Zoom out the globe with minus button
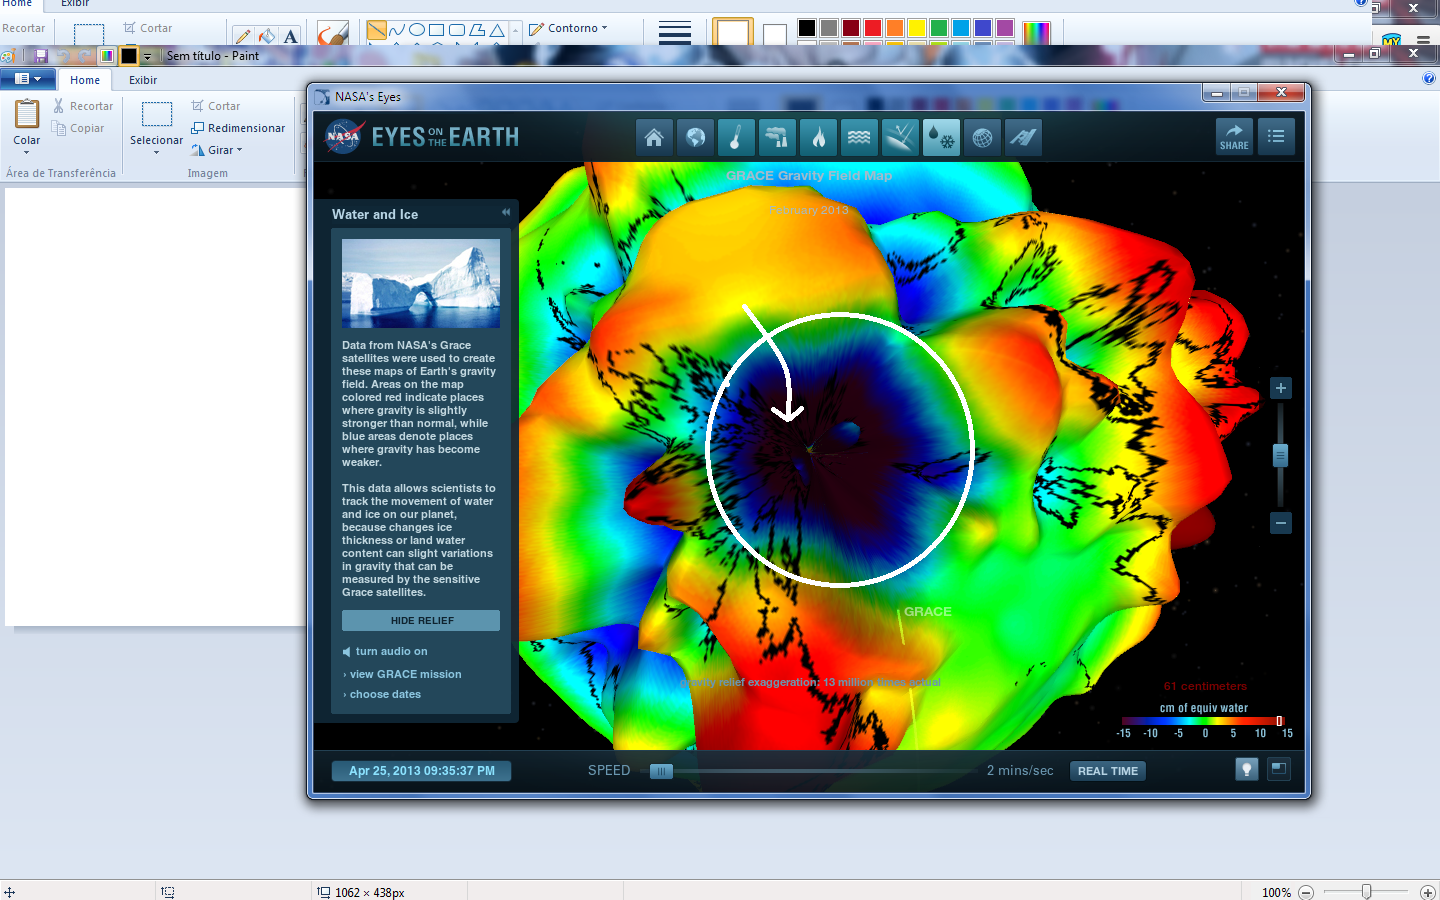 (x=1280, y=523)
